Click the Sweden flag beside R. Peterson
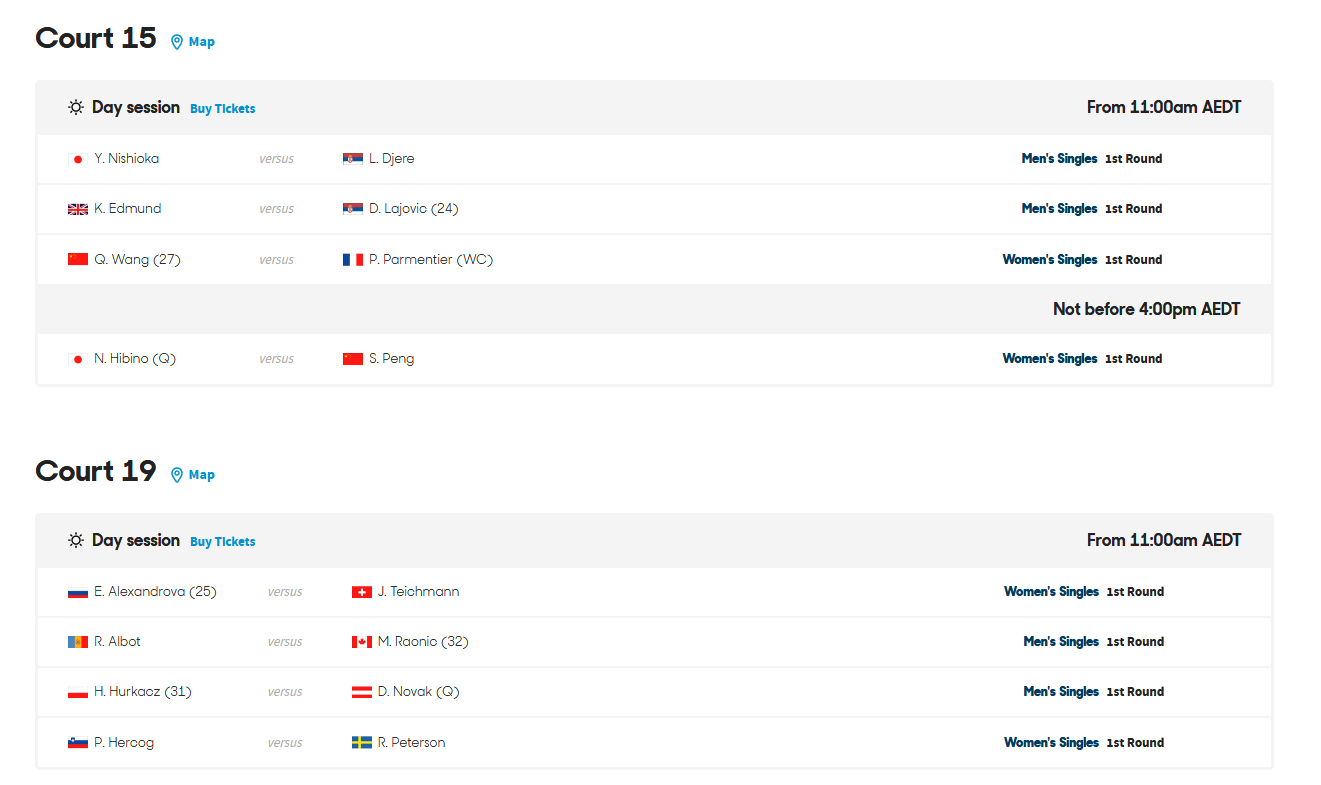This screenshot has height=785, width=1321. tap(362, 743)
